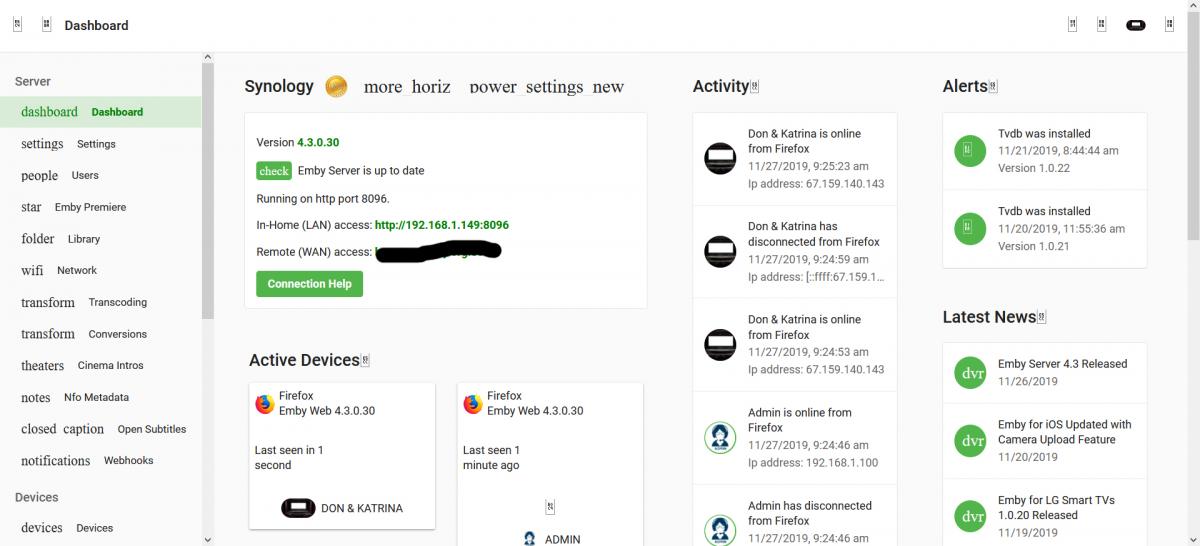Image resolution: width=1200 pixels, height=546 pixels.
Task: Click avatar of 9:24:53 am Don & Katrina activity
Action: (x=720, y=344)
